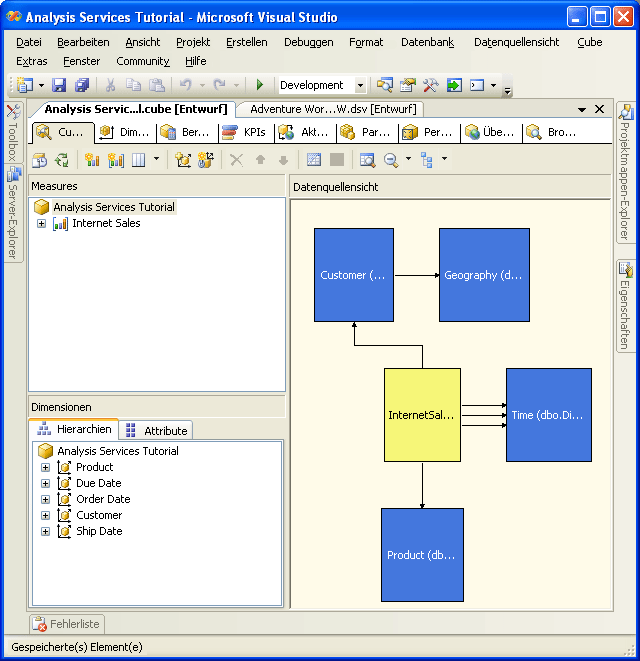Click the Add Cube Dimension icon
The image size is (640, 661).
point(183,160)
